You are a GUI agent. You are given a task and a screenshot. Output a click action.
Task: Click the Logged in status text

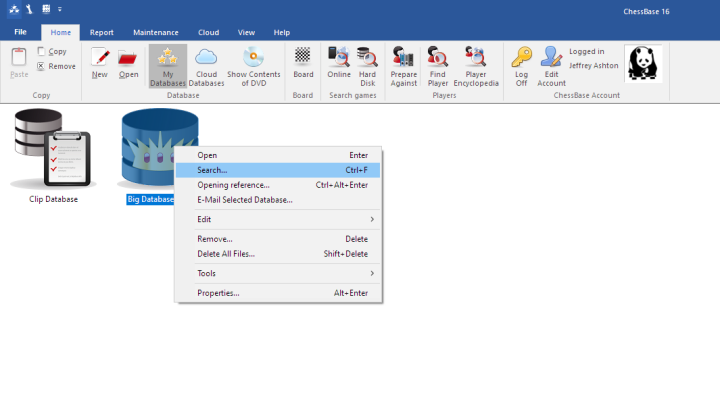pyautogui.click(x=587, y=51)
